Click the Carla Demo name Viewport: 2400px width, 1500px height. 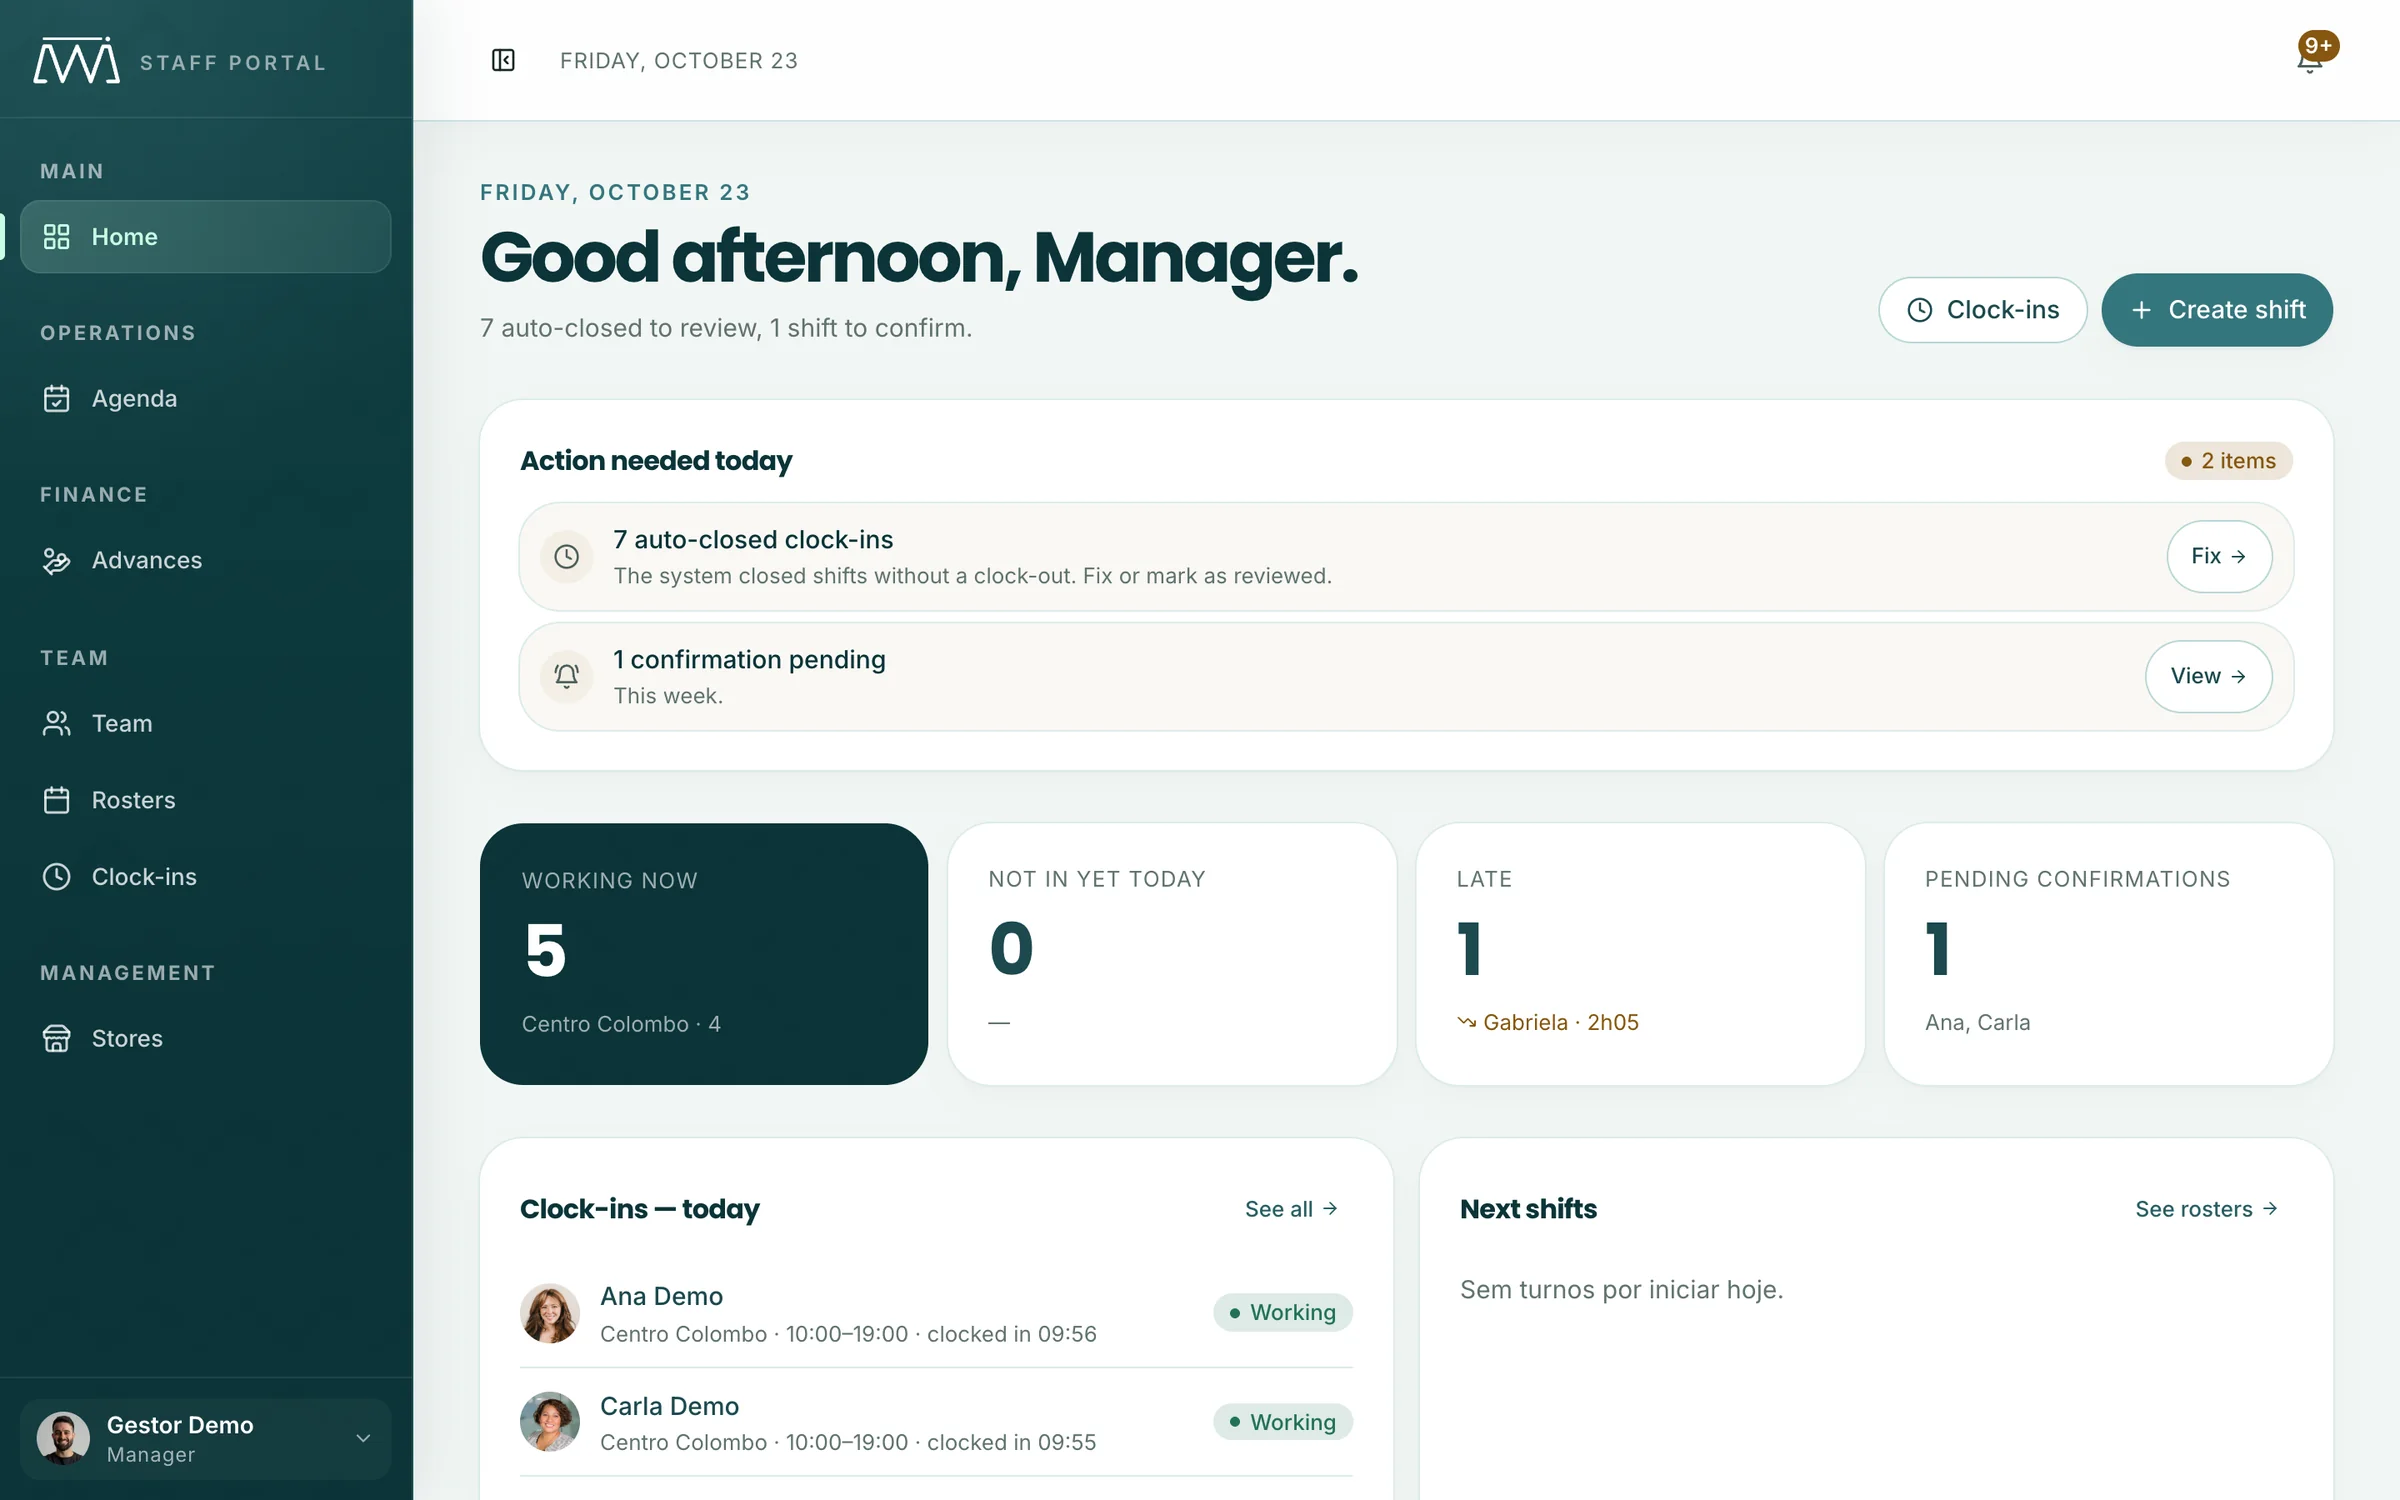pos(669,1406)
